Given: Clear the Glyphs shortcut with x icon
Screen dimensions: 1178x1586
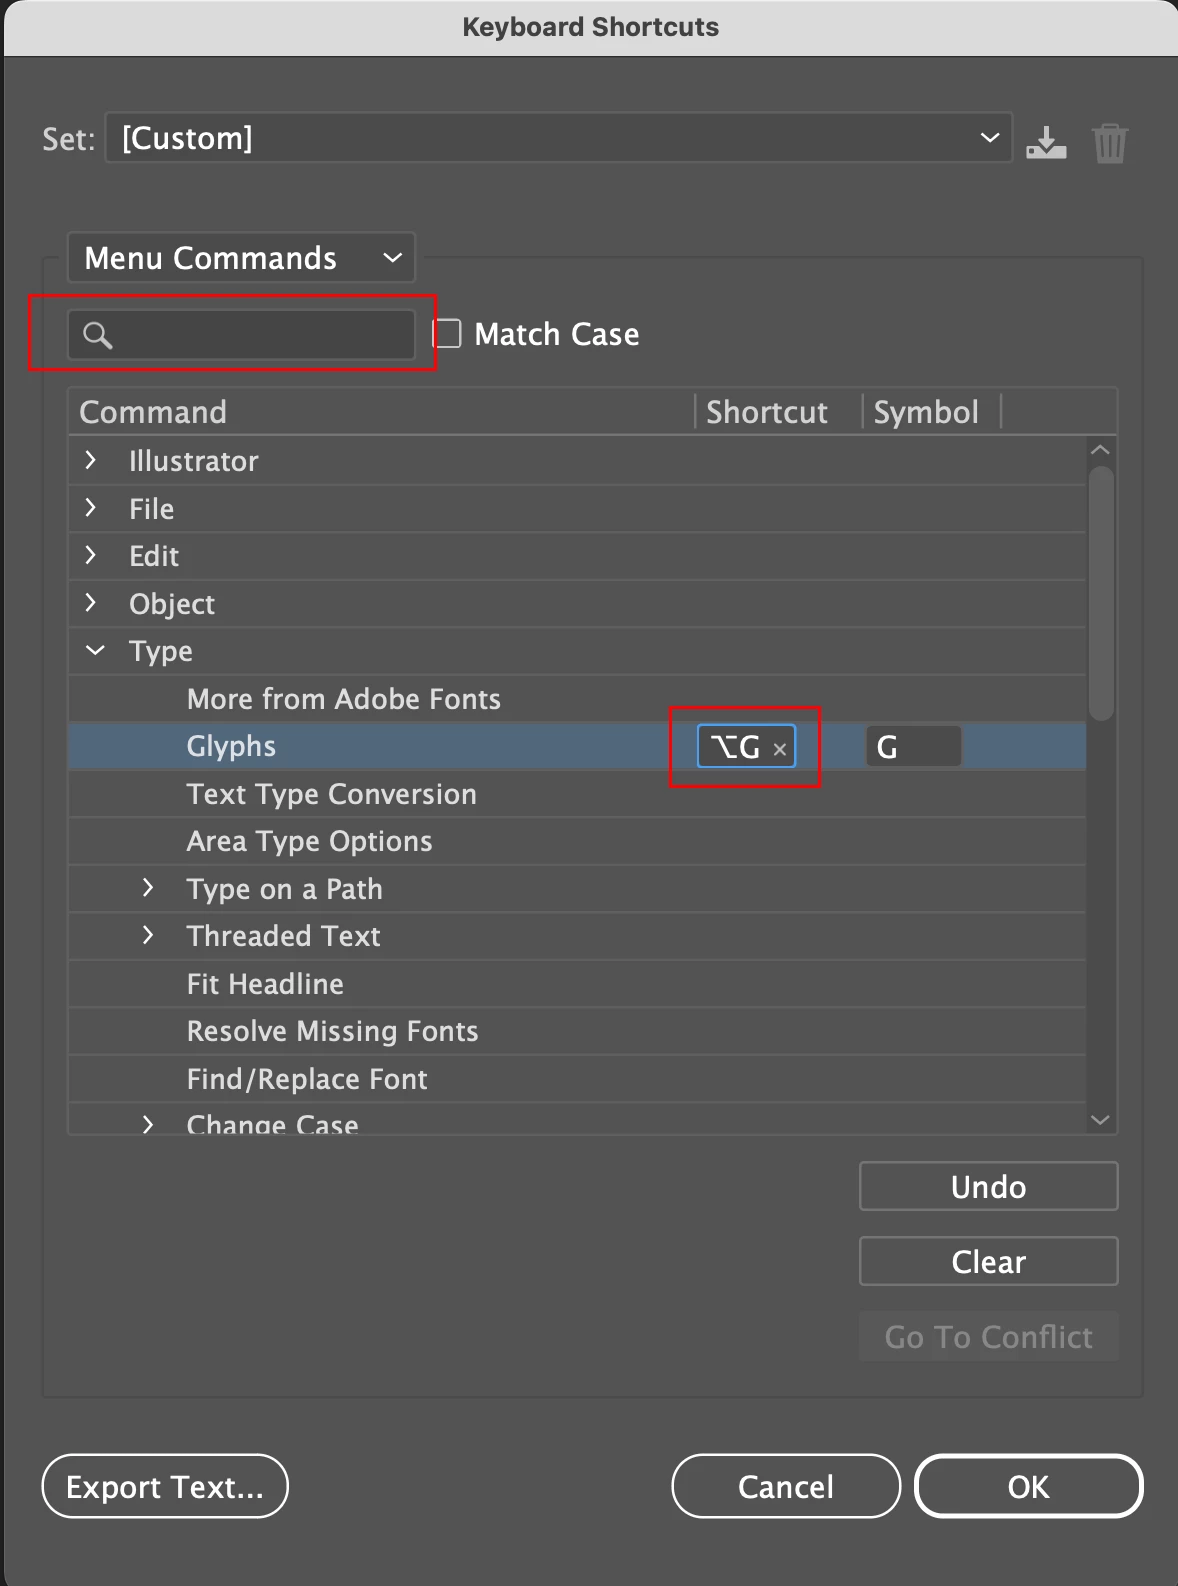Looking at the screenshot, I should [780, 749].
